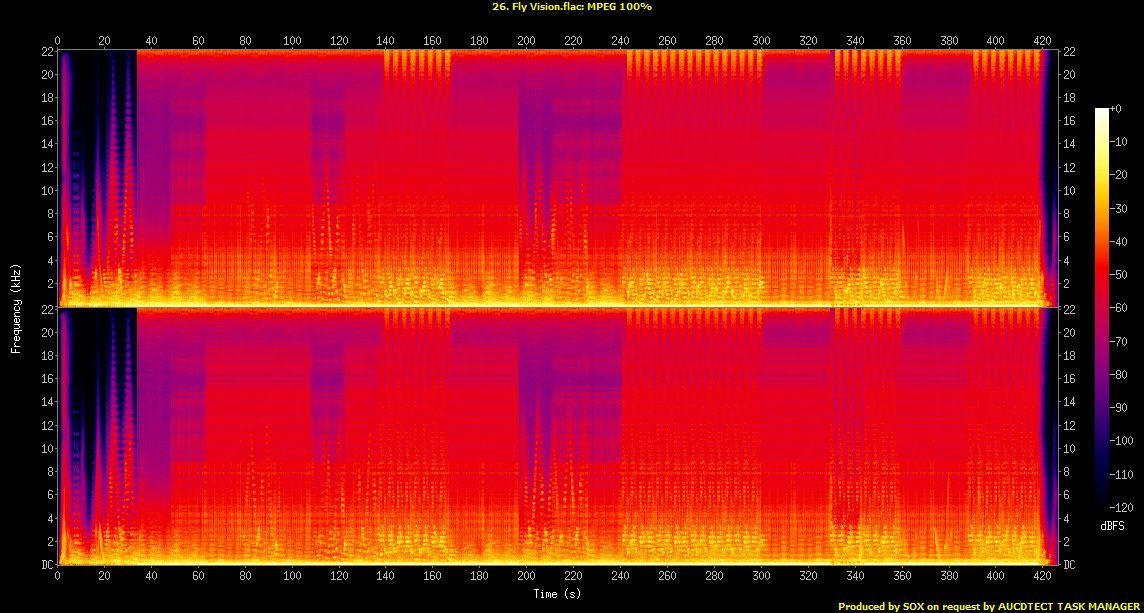Screen dimensions: 1144x613
Task: Click "200" on the bottom time axis
Action: [x=527, y=575]
